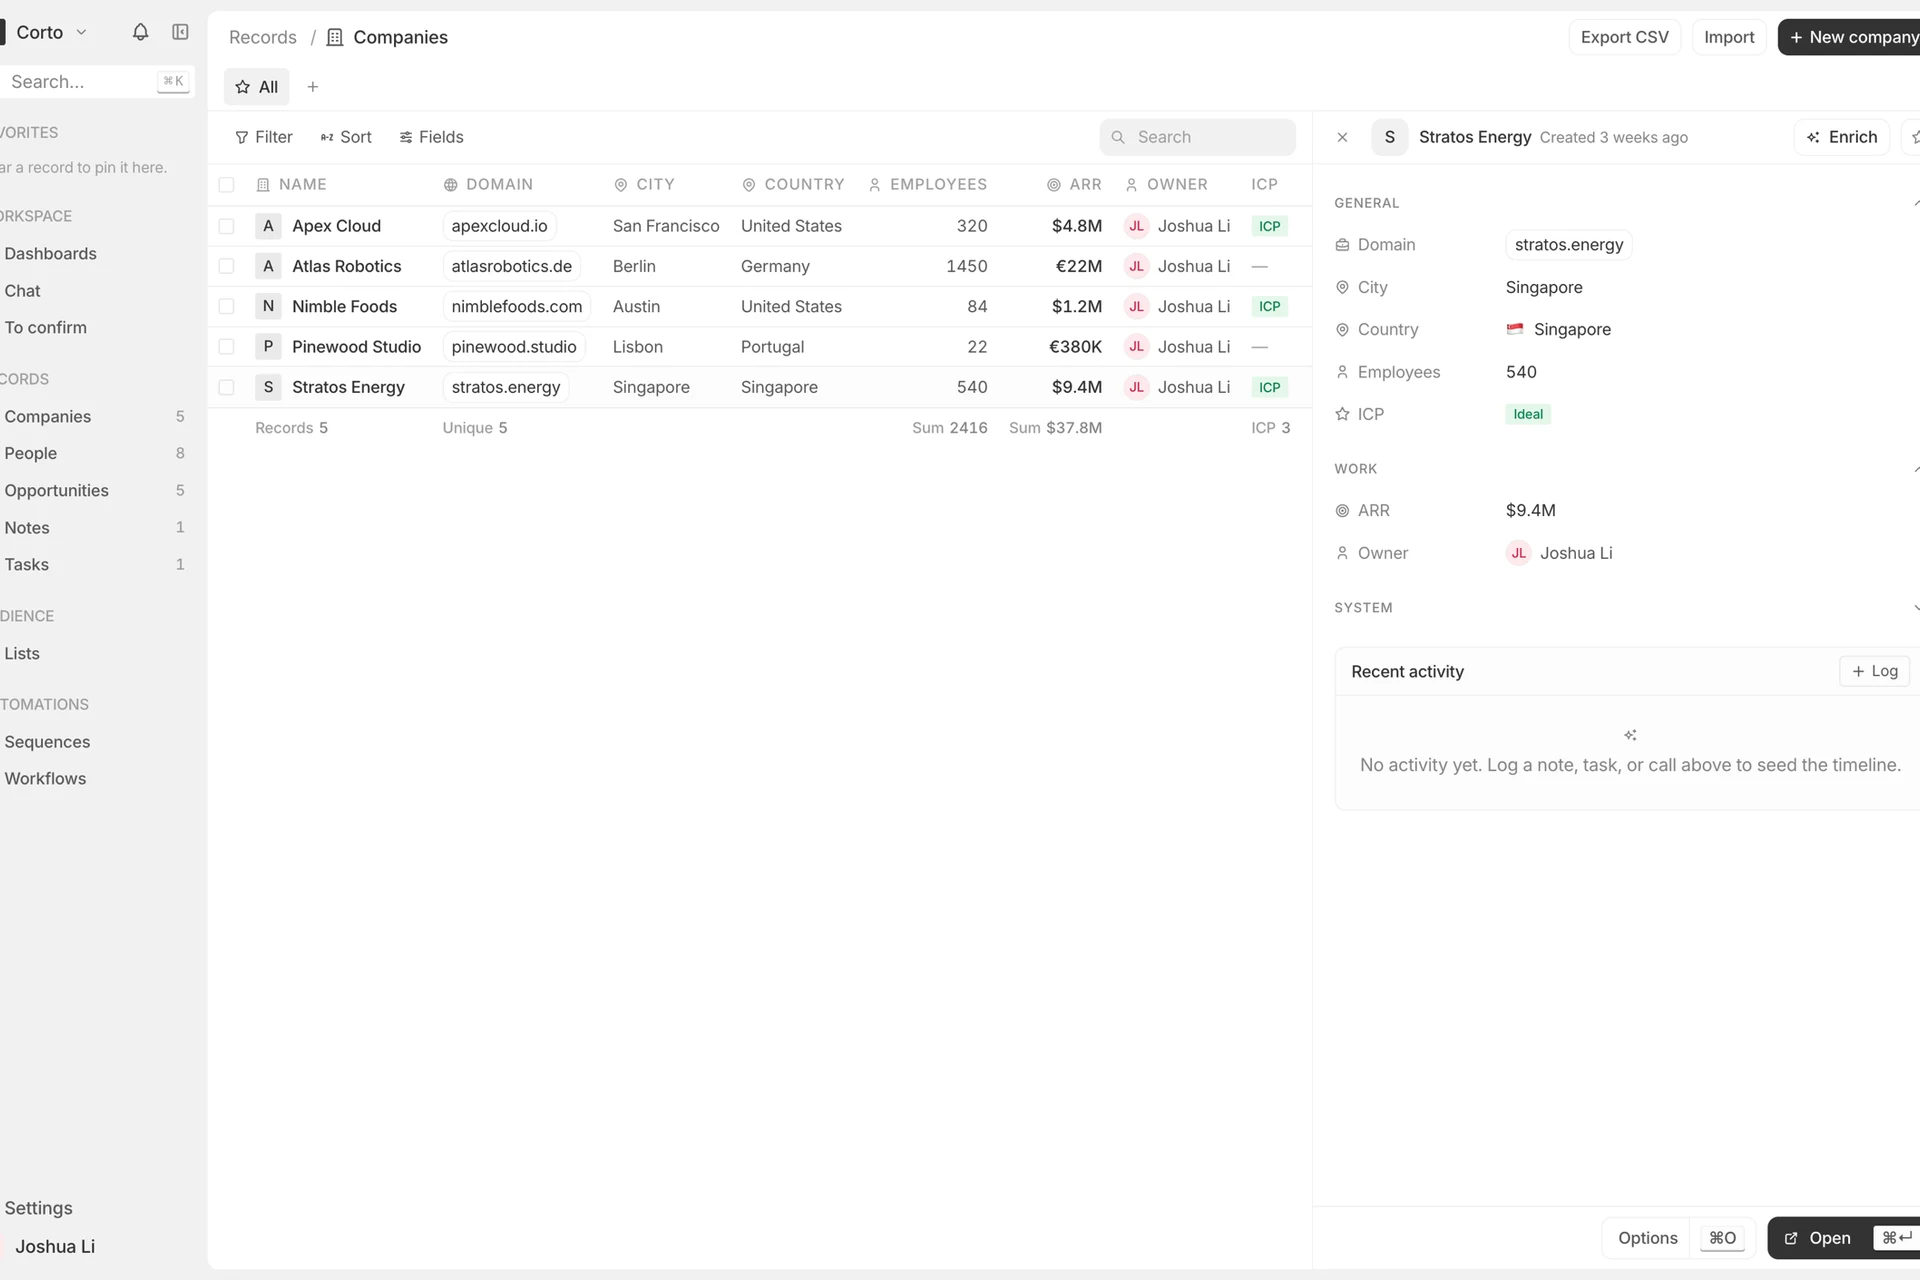Click the NAME column header
This screenshot has height=1280, width=1920.
pos(292,185)
